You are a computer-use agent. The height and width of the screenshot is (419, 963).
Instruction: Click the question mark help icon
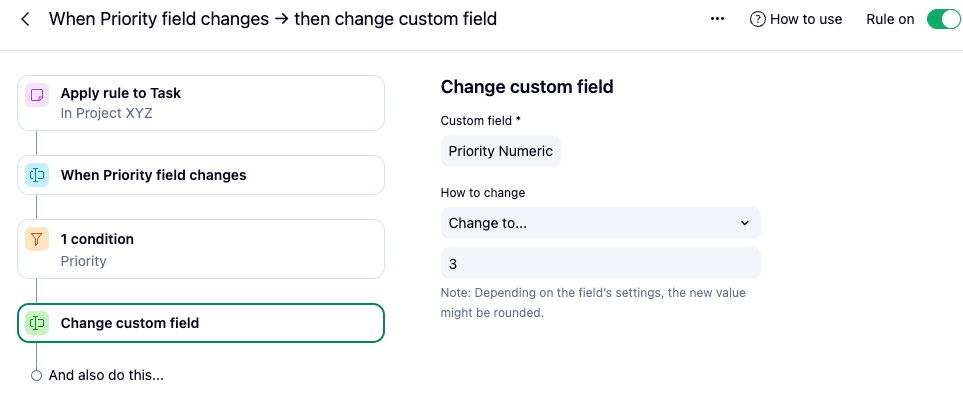coord(757,19)
